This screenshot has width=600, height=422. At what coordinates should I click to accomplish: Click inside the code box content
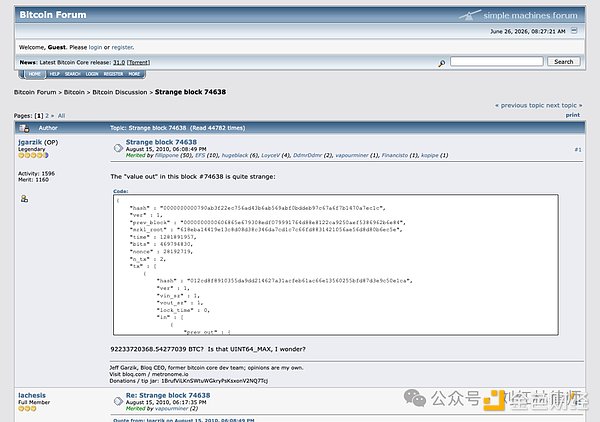coord(336,265)
